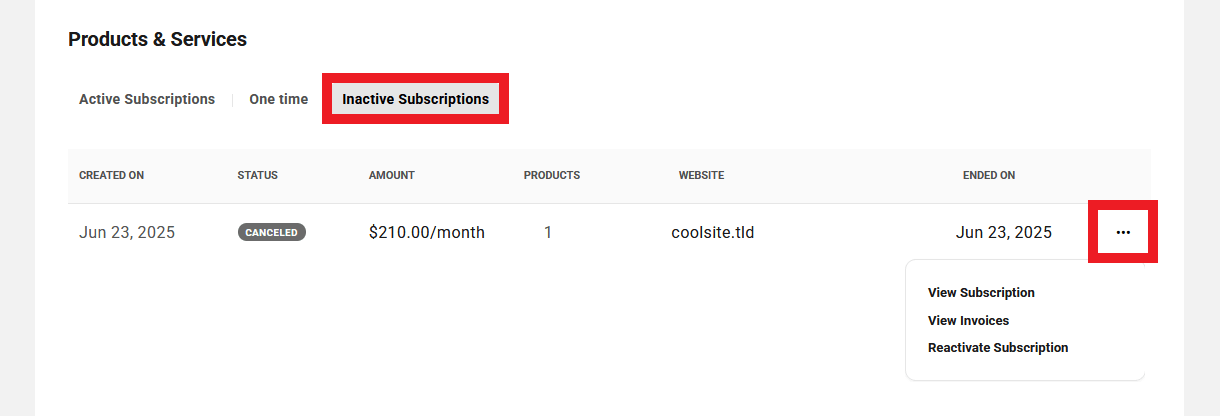Switch to the Active Subscriptions tab

tap(147, 99)
